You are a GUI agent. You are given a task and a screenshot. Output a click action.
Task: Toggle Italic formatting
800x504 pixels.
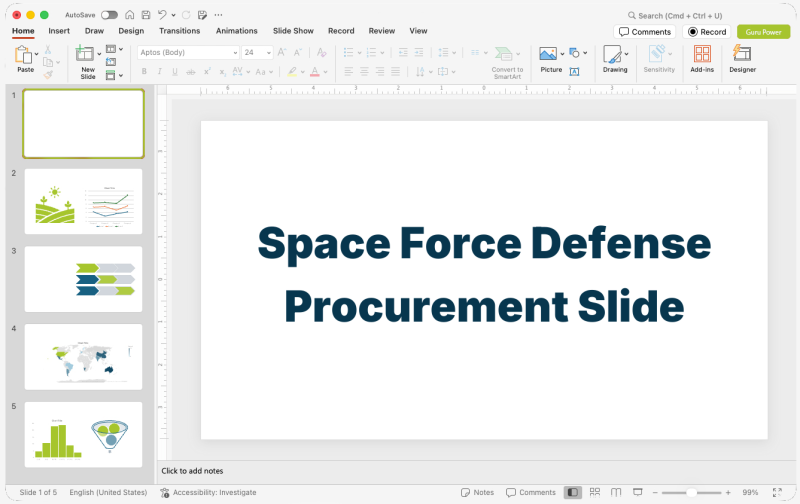(160, 72)
